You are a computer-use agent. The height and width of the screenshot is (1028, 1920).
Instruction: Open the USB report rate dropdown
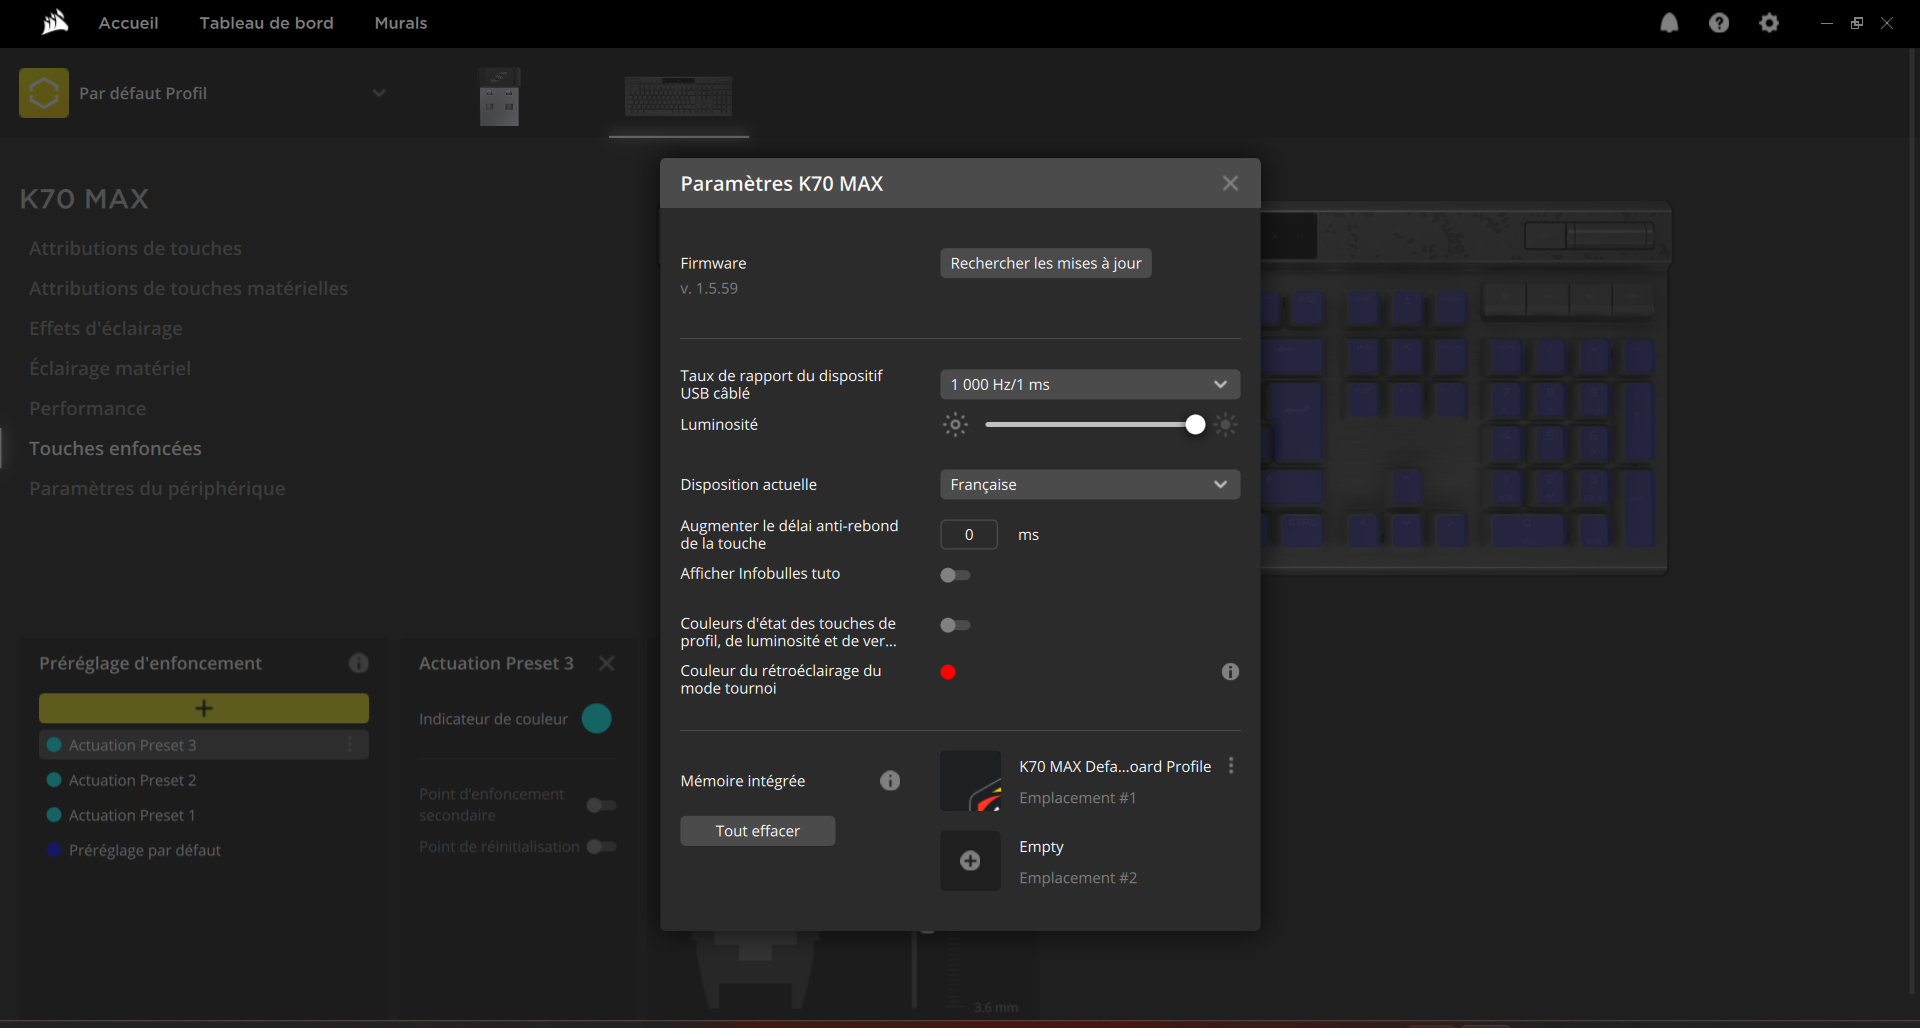point(1090,385)
